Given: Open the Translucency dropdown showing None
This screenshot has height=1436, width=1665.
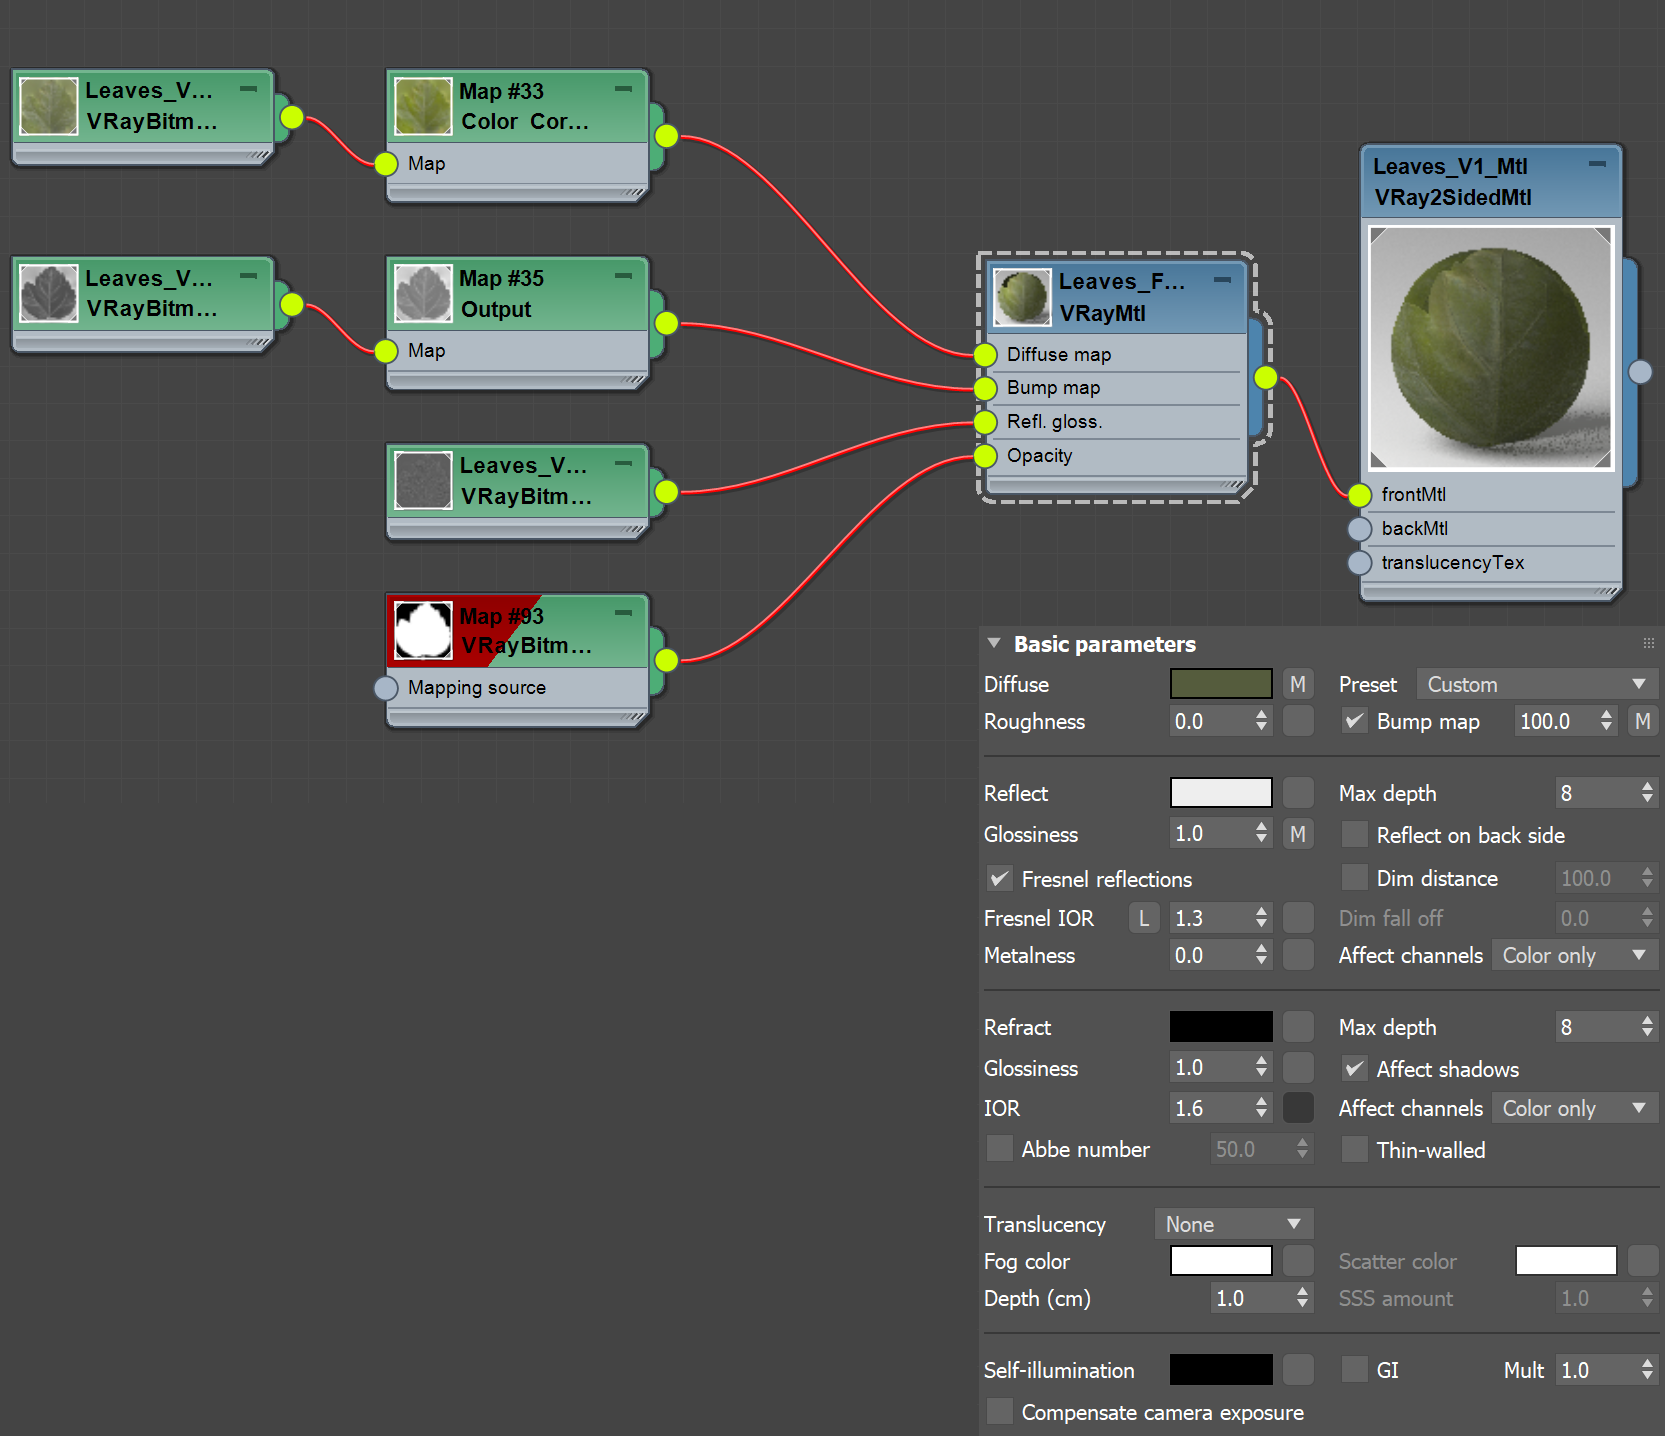Looking at the screenshot, I should tap(1233, 1223).
